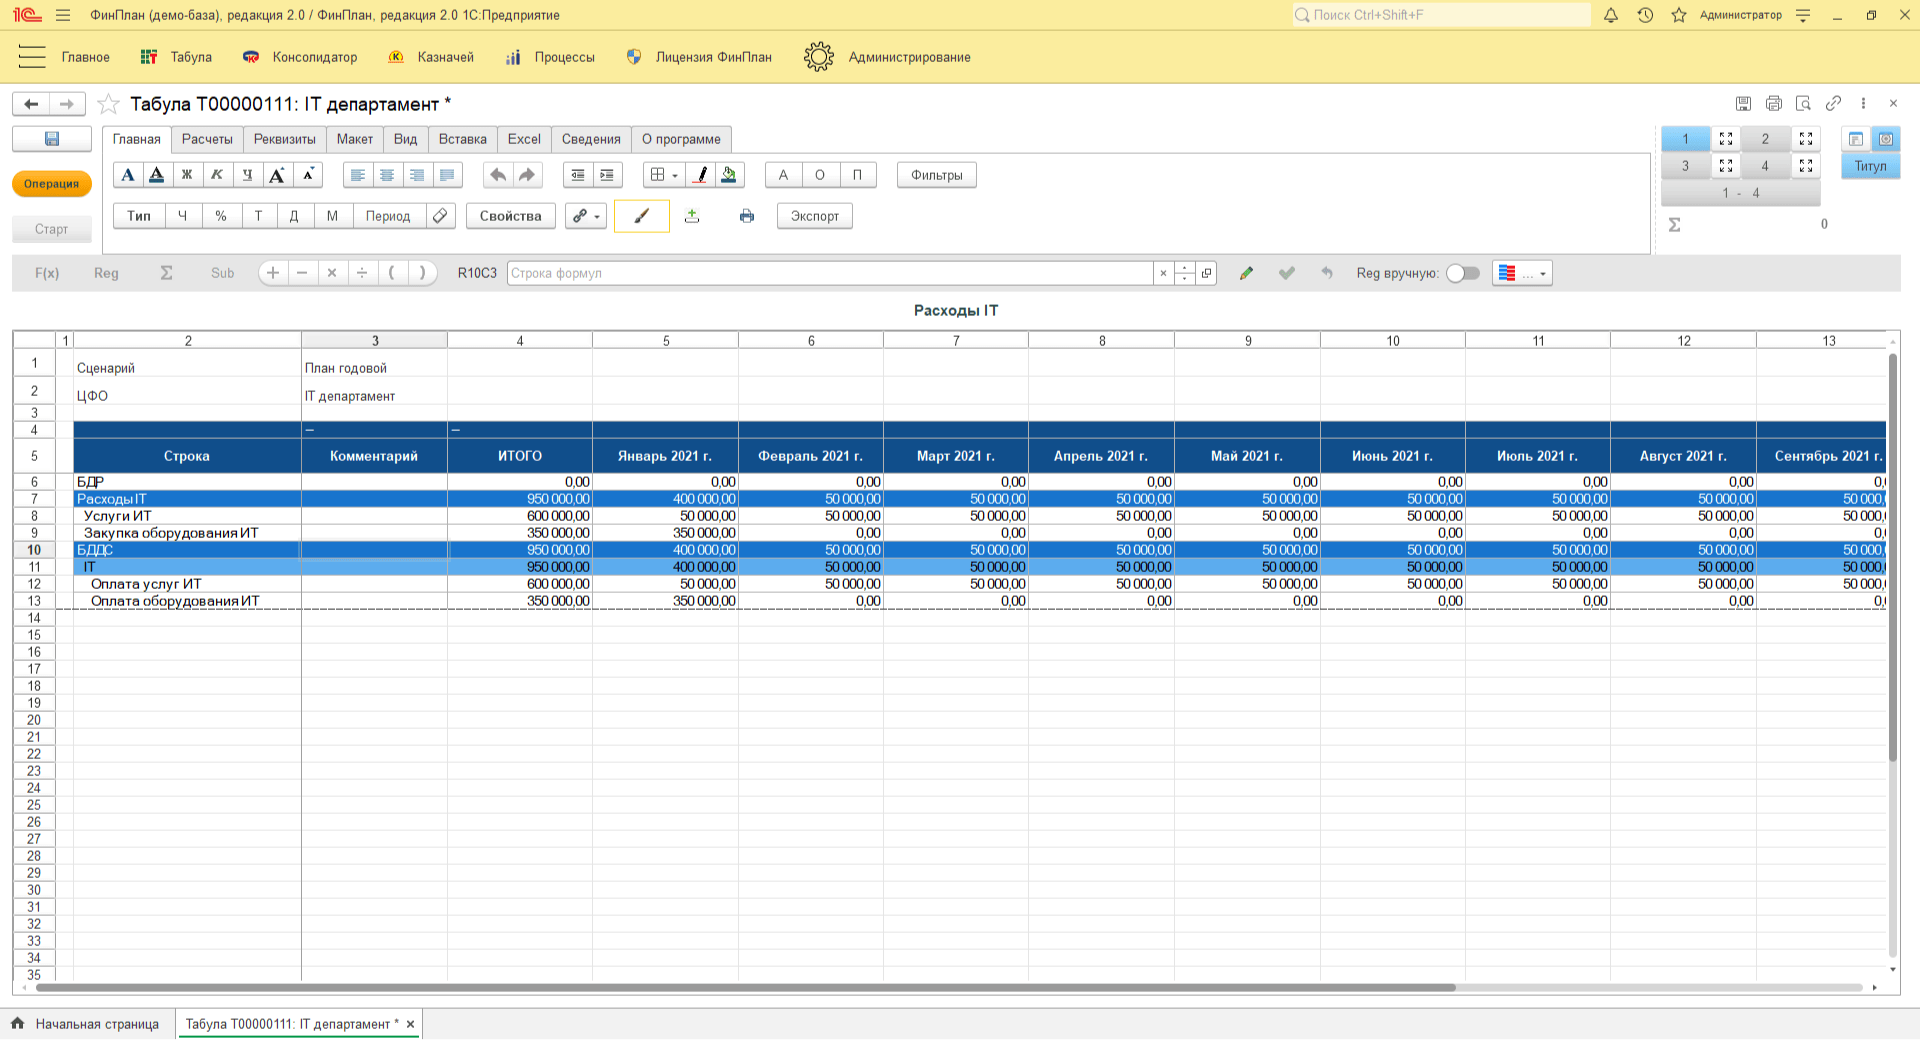Viewport: 1920px width, 1040px height.
Task: Apply bold formatting with the Ж button
Action: [186, 175]
